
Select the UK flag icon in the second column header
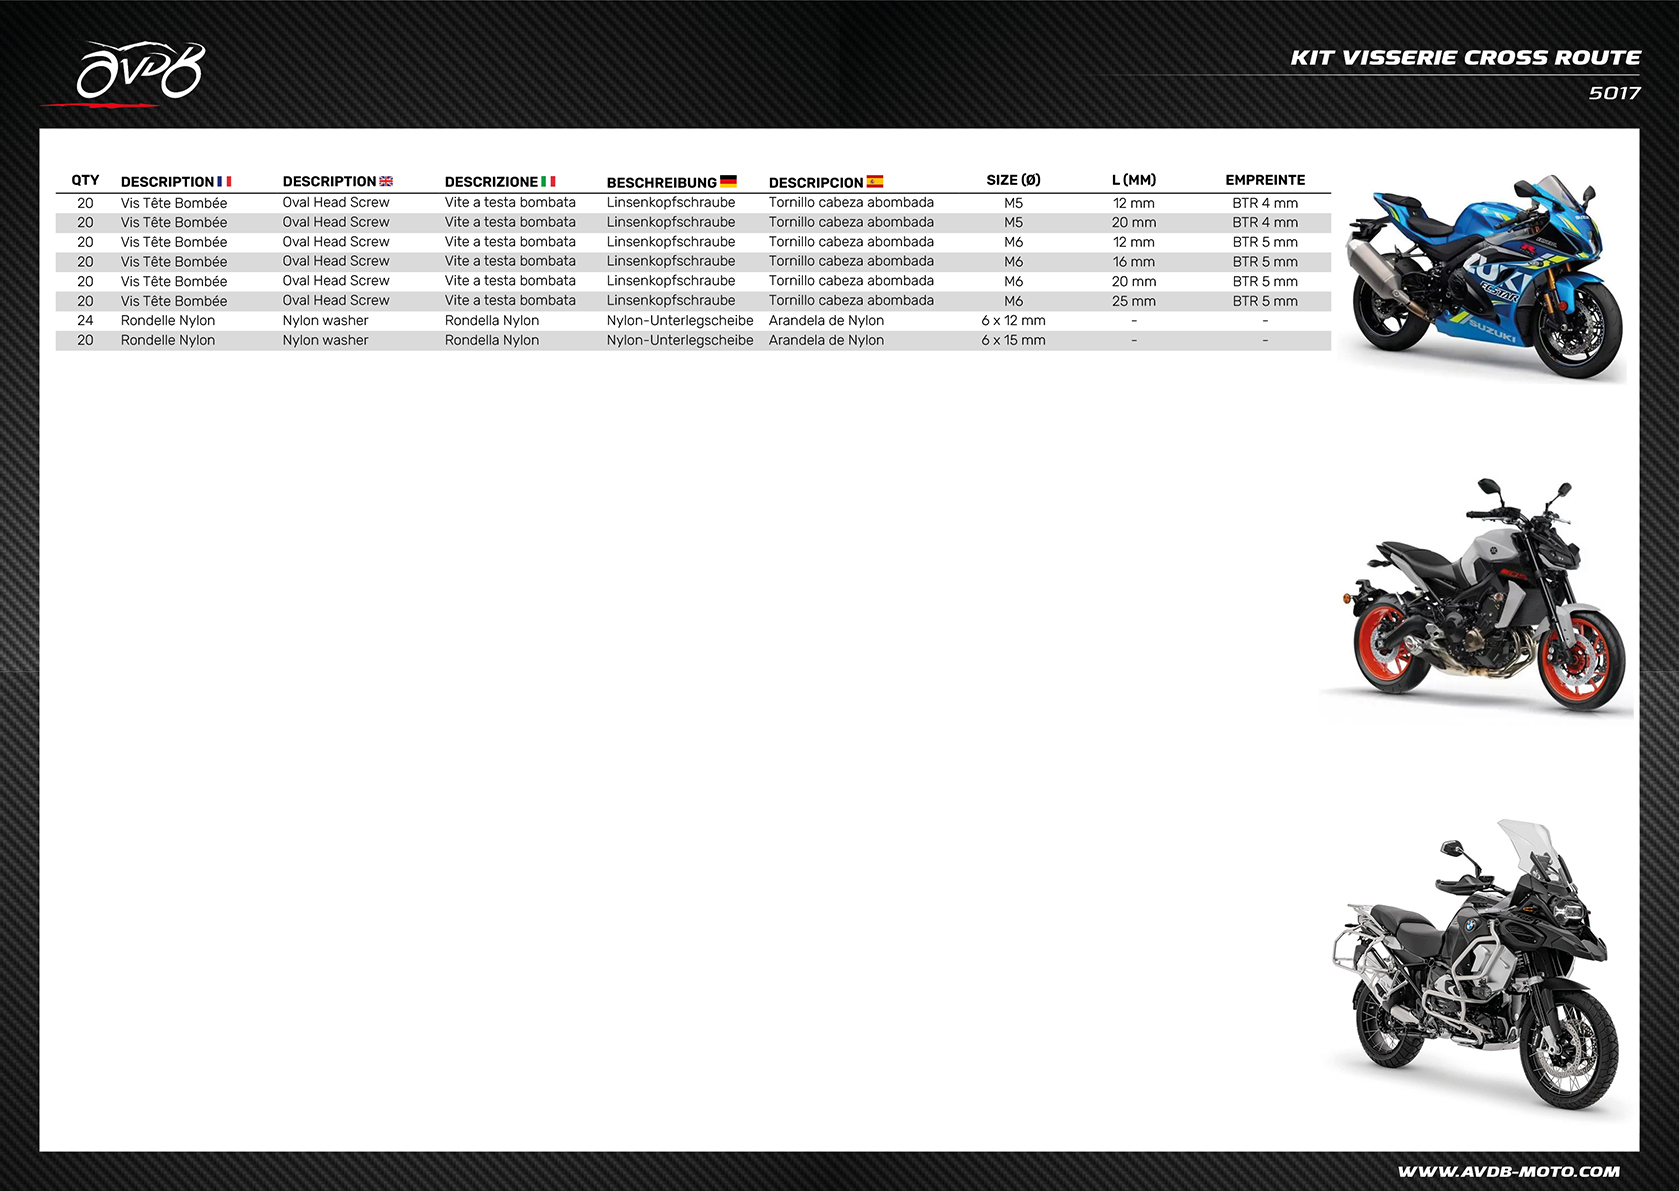[386, 181]
